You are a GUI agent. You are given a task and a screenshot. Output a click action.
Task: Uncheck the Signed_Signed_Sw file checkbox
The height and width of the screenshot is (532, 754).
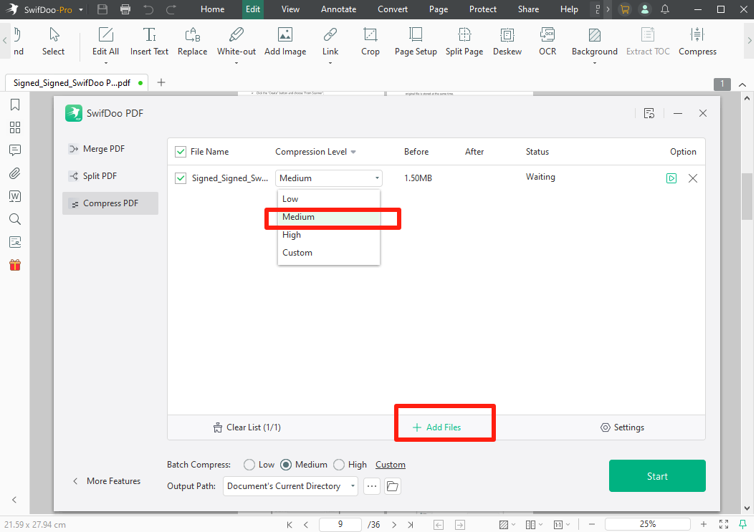point(181,178)
